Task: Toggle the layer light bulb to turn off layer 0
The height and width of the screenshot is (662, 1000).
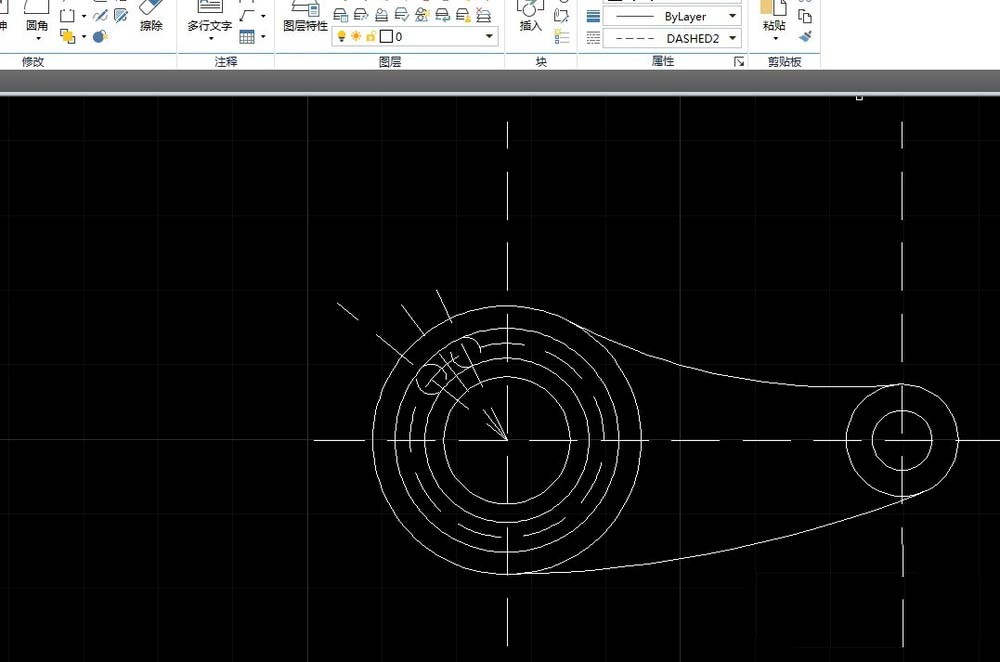Action: 343,35
